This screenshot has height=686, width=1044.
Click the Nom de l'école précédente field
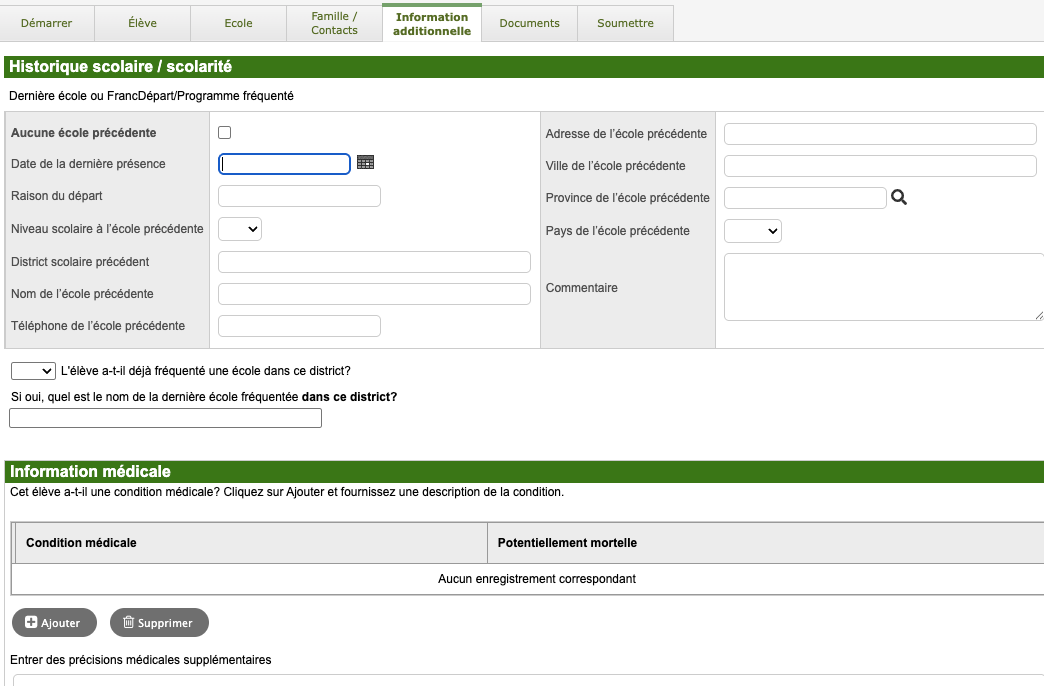pos(374,294)
